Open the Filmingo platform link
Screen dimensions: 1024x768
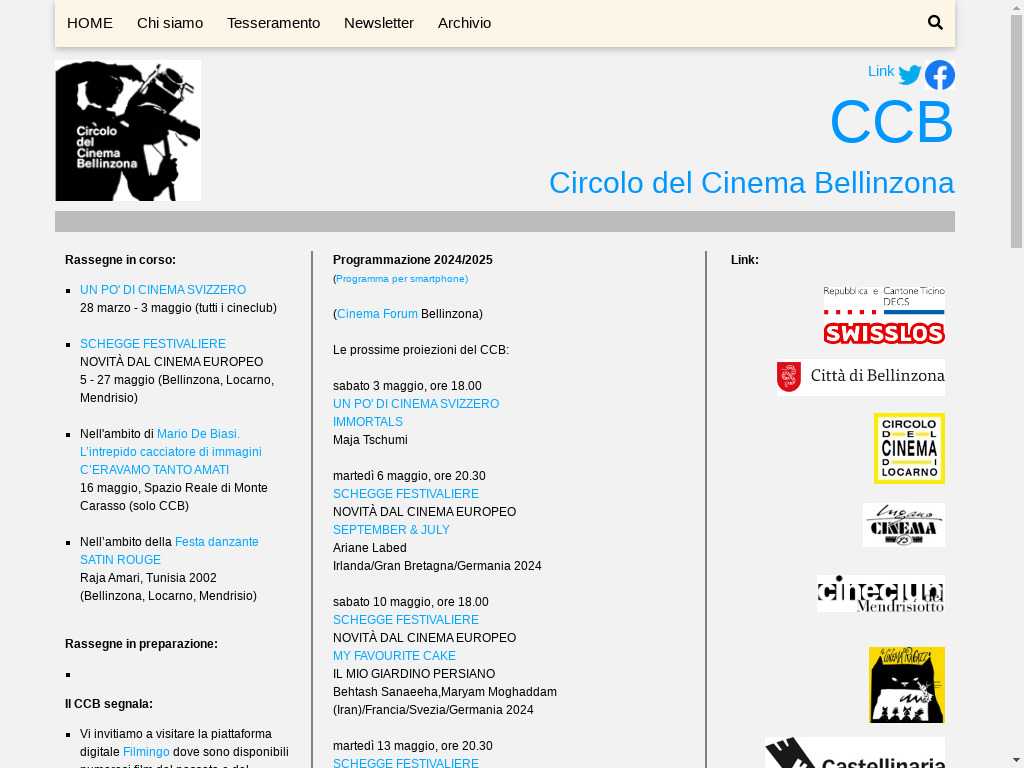146,752
